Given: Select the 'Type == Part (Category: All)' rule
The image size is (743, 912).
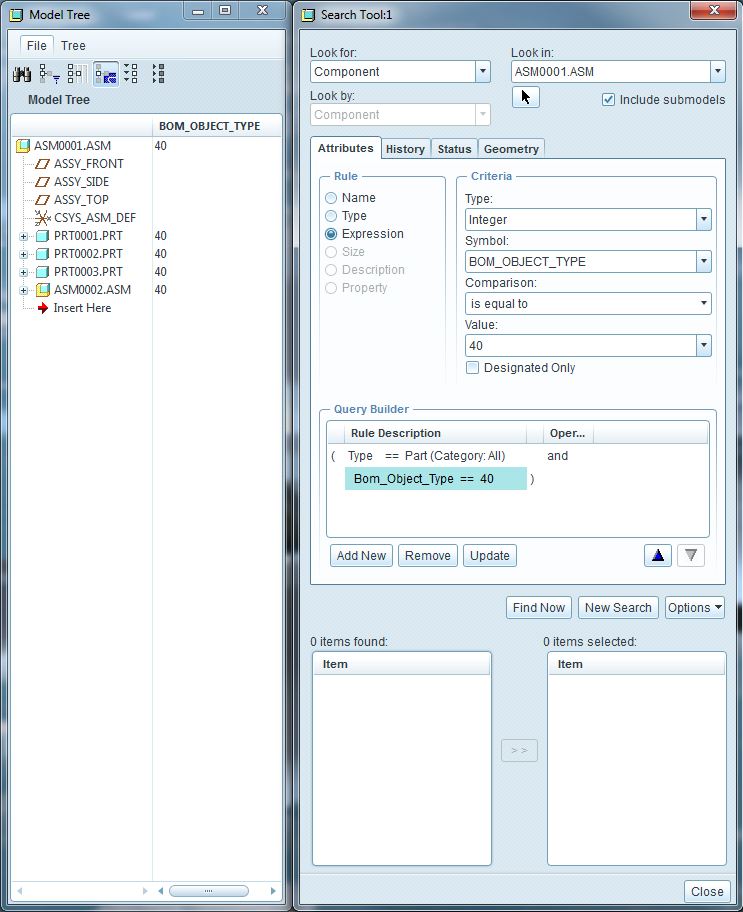Looking at the screenshot, I should [x=426, y=456].
